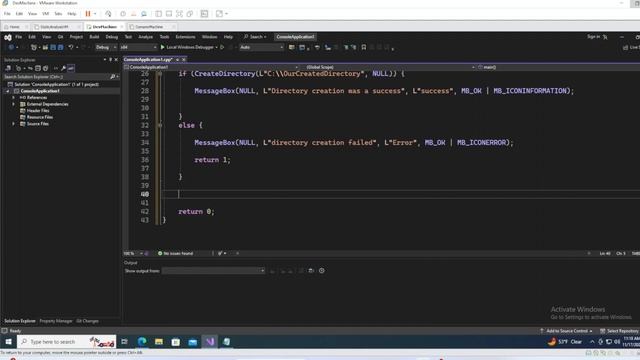Viewport: 640px width, 360px height.
Task: Click the weather 53°F Clear tray item
Action: pyautogui.click(x=565, y=342)
